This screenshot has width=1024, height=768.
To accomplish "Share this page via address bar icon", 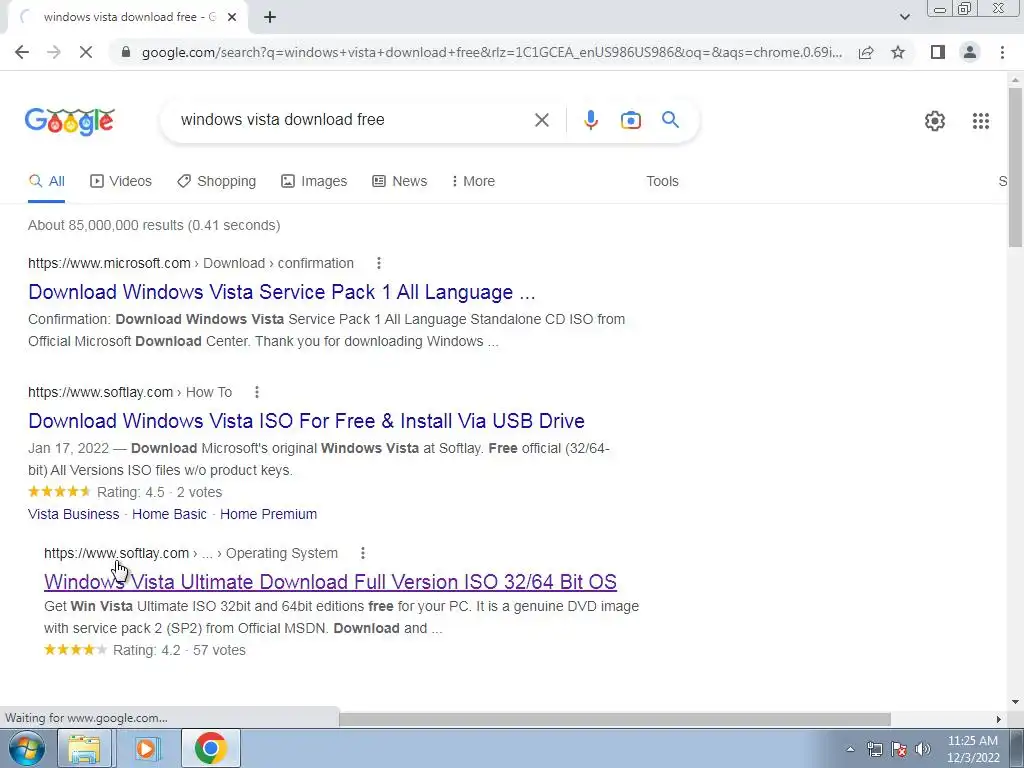I will point(866,52).
